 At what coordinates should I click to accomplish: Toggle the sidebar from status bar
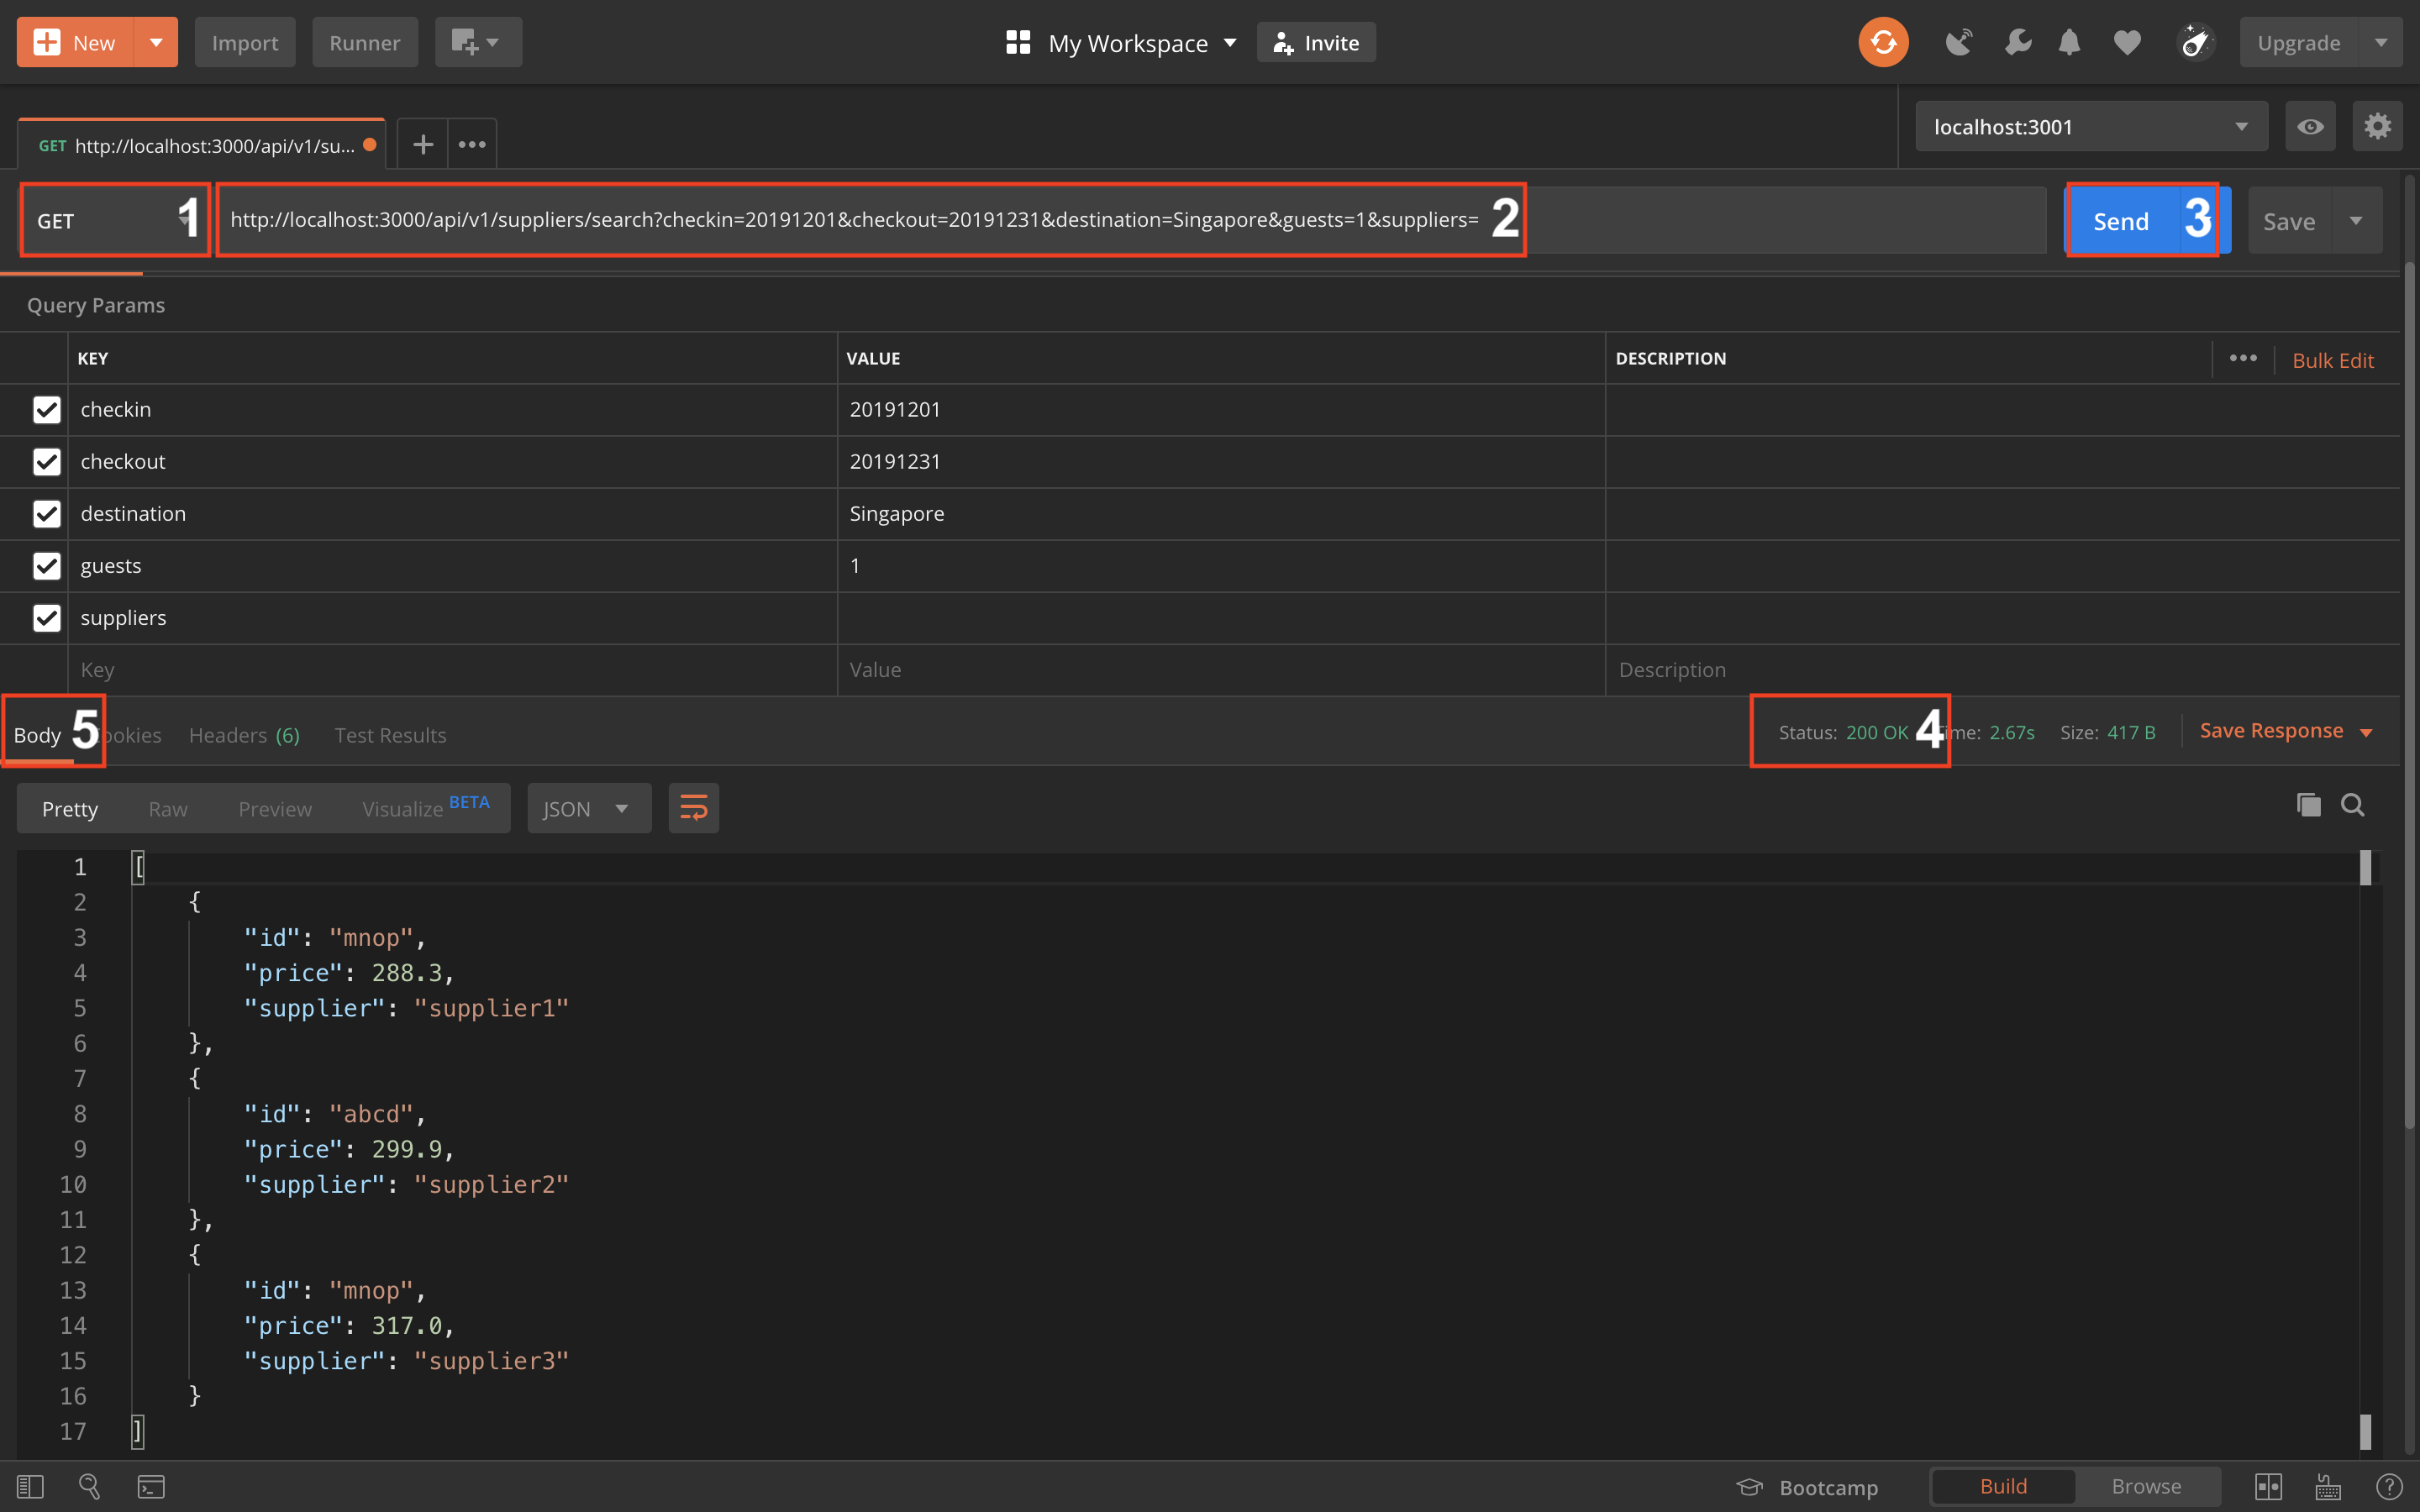tap(30, 1487)
